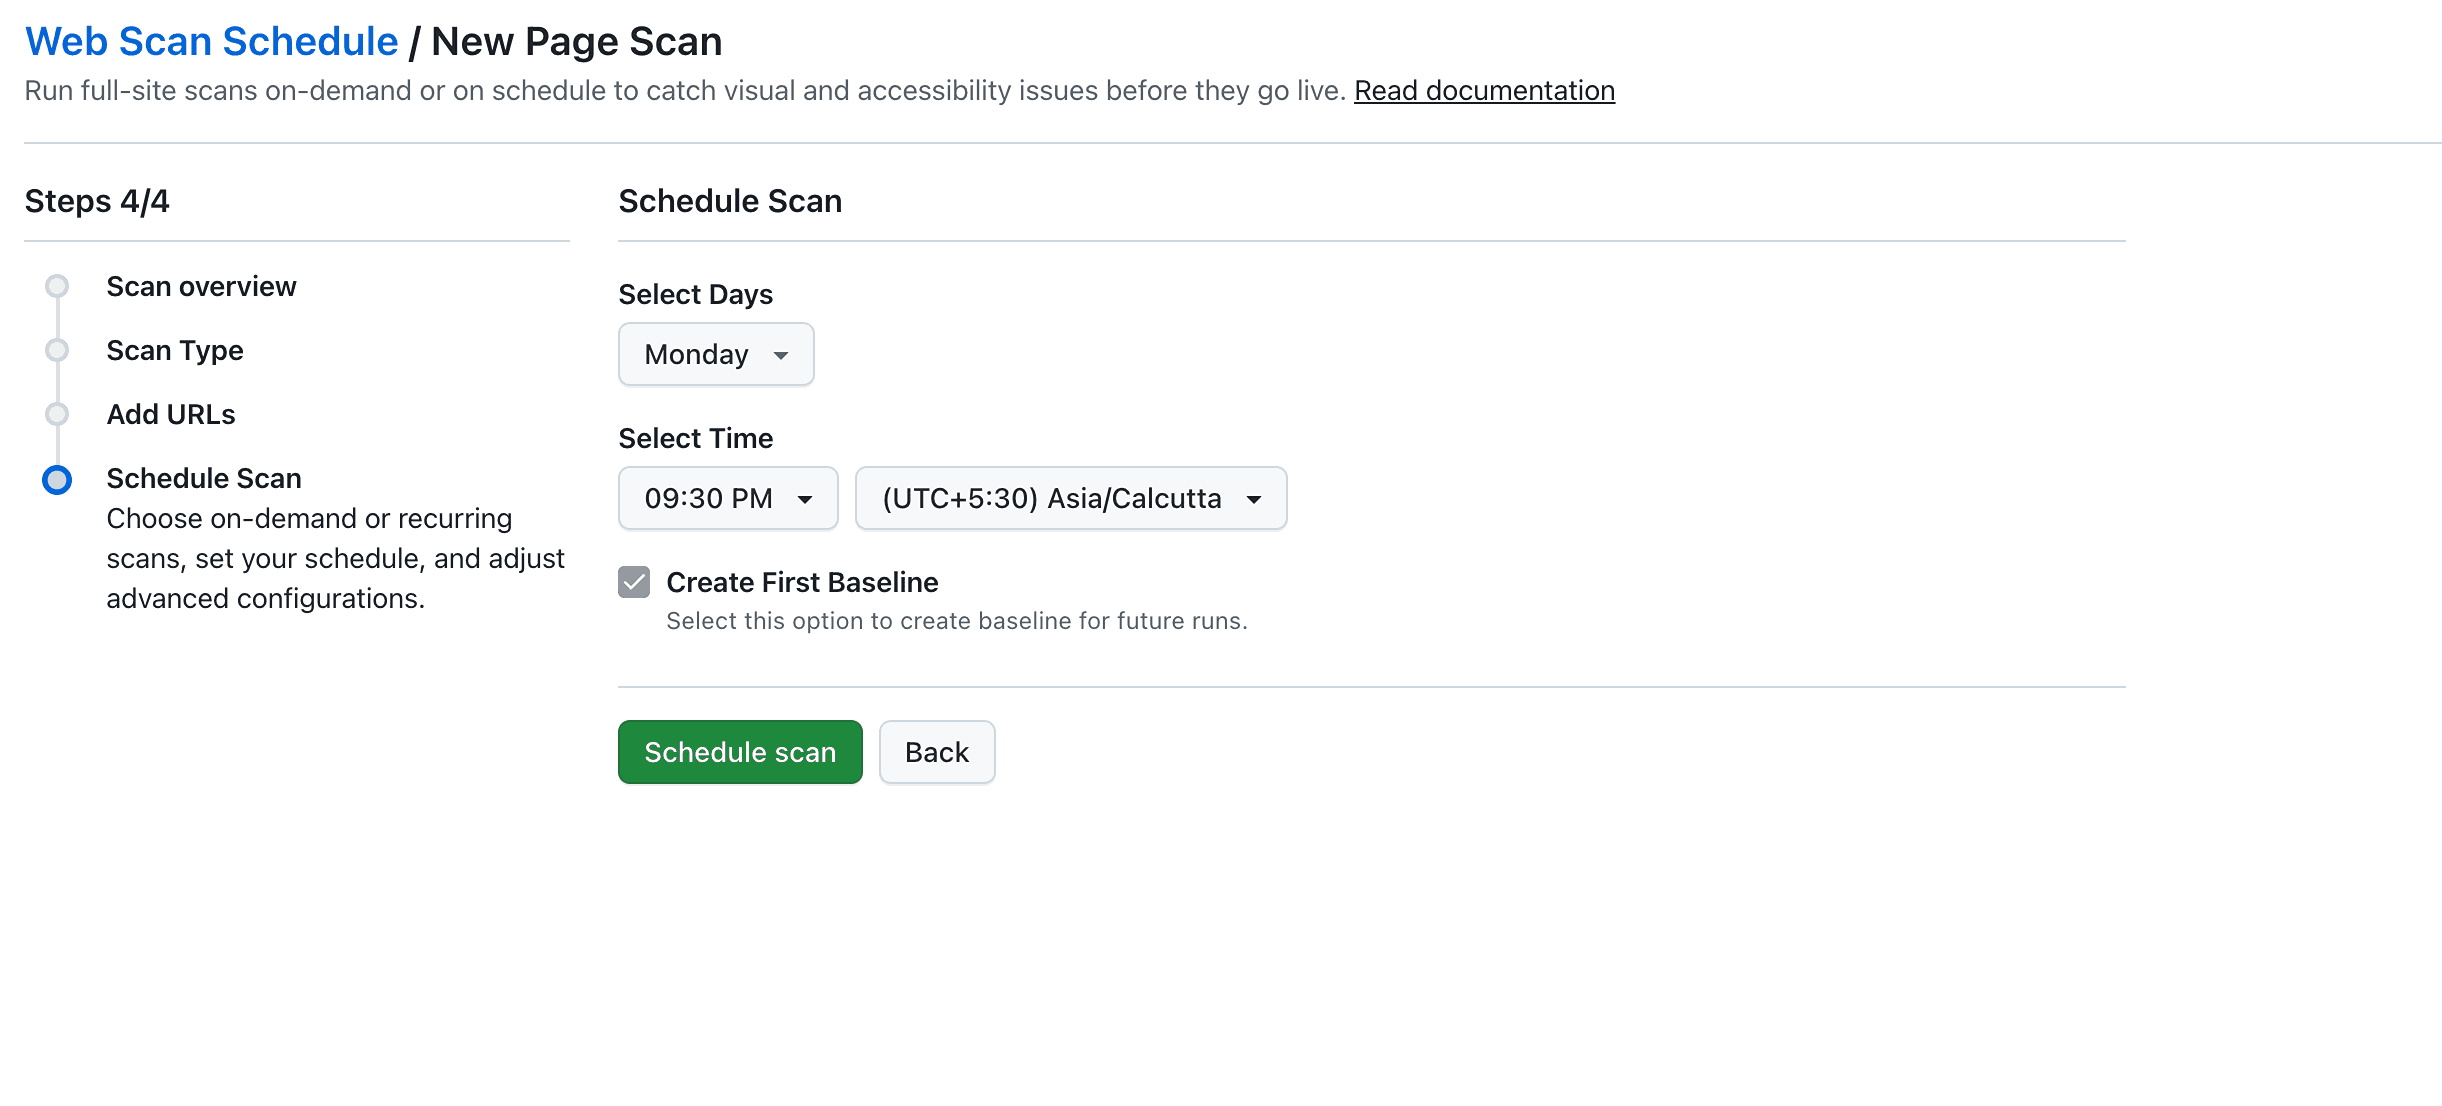Click the Schedule Scan section header
This screenshot has height=1106, width=2442.
click(x=730, y=200)
